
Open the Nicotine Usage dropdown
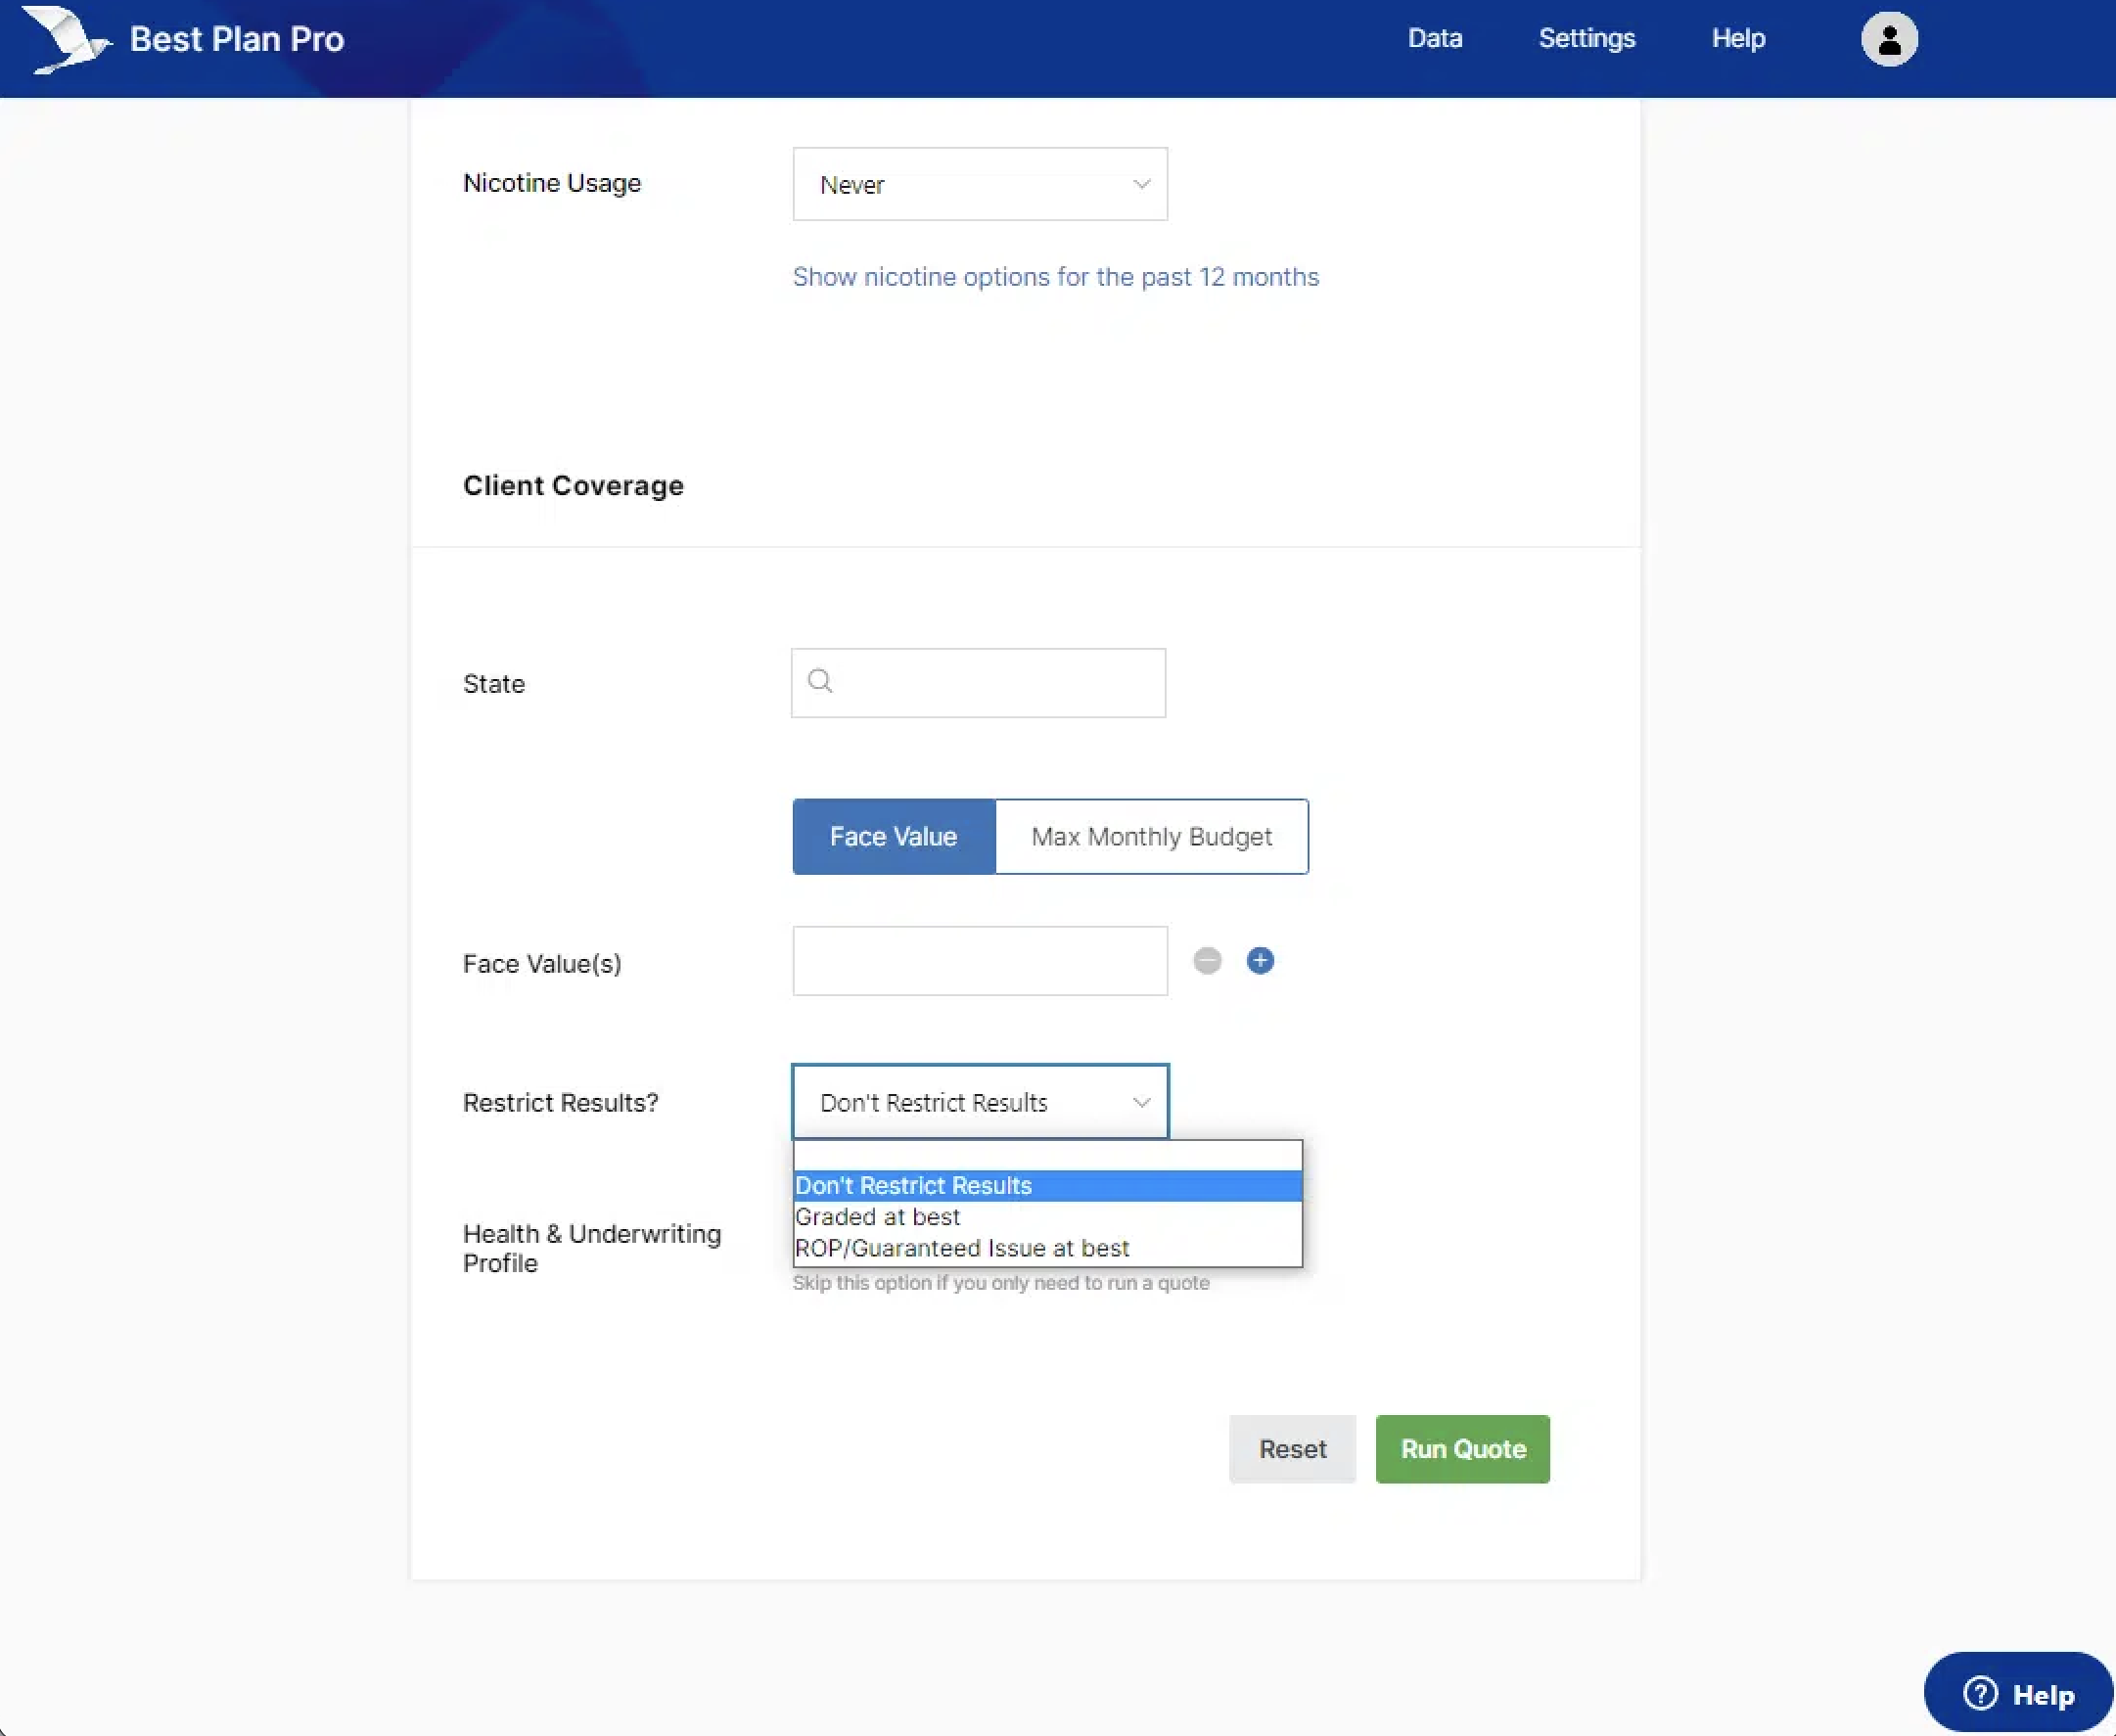tap(979, 184)
